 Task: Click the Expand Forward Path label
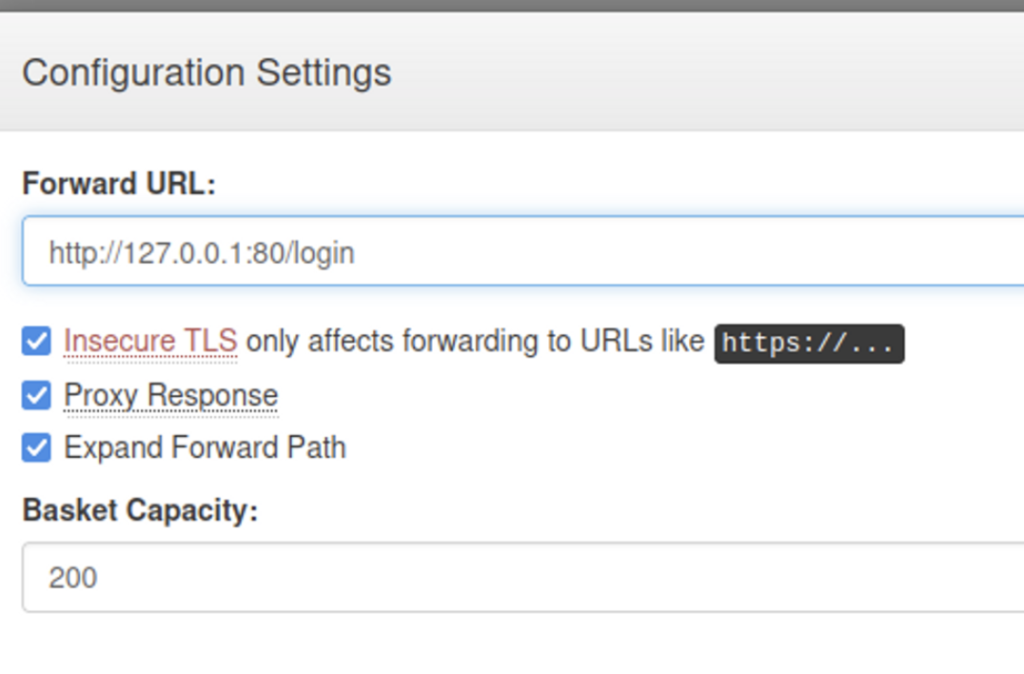tap(205, 447)
